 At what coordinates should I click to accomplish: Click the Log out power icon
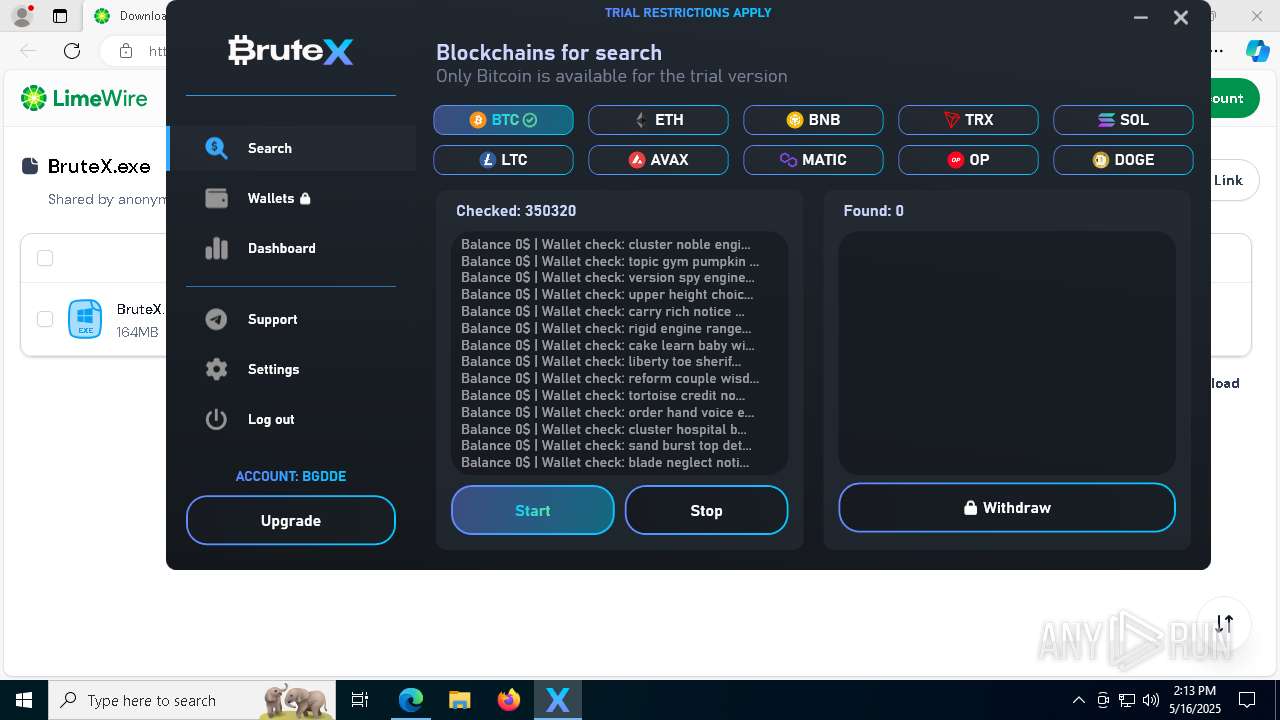coord(217,419)
